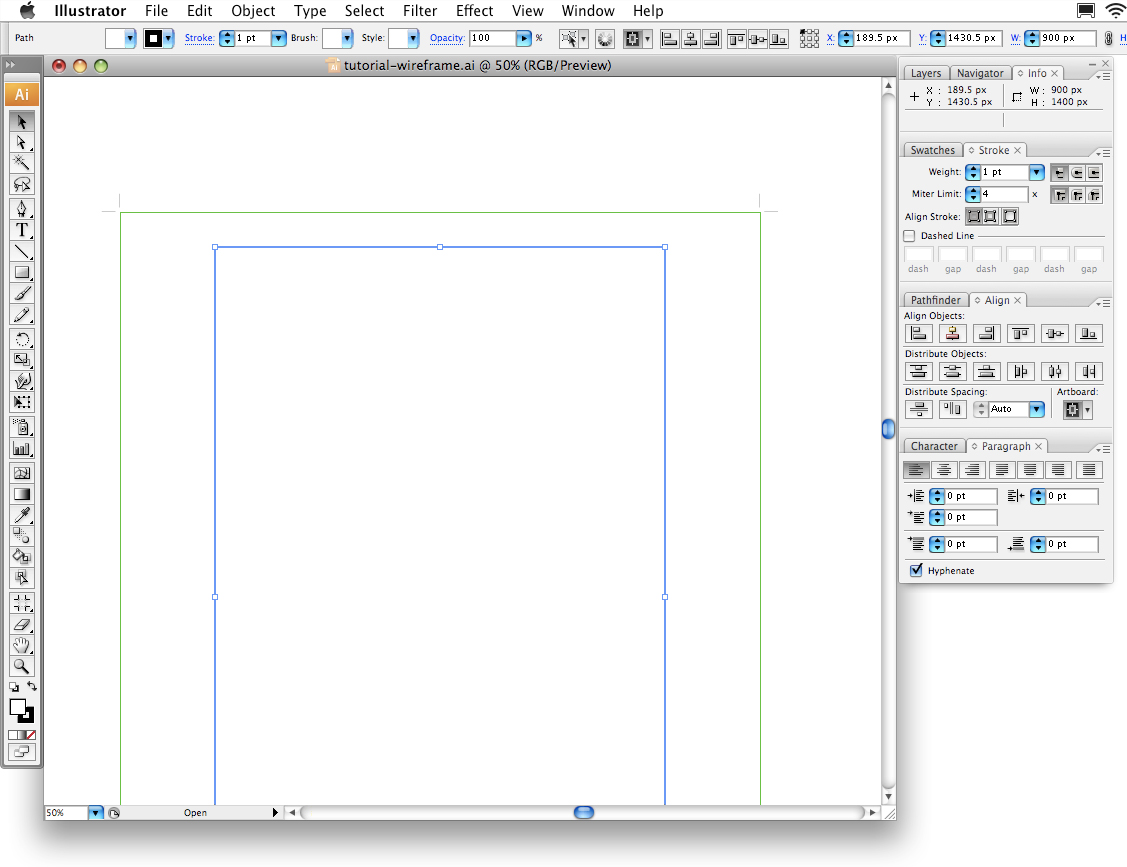Click Horizontal Align Left in Align panel
1127x867 pixels.
tap(919, 333)
